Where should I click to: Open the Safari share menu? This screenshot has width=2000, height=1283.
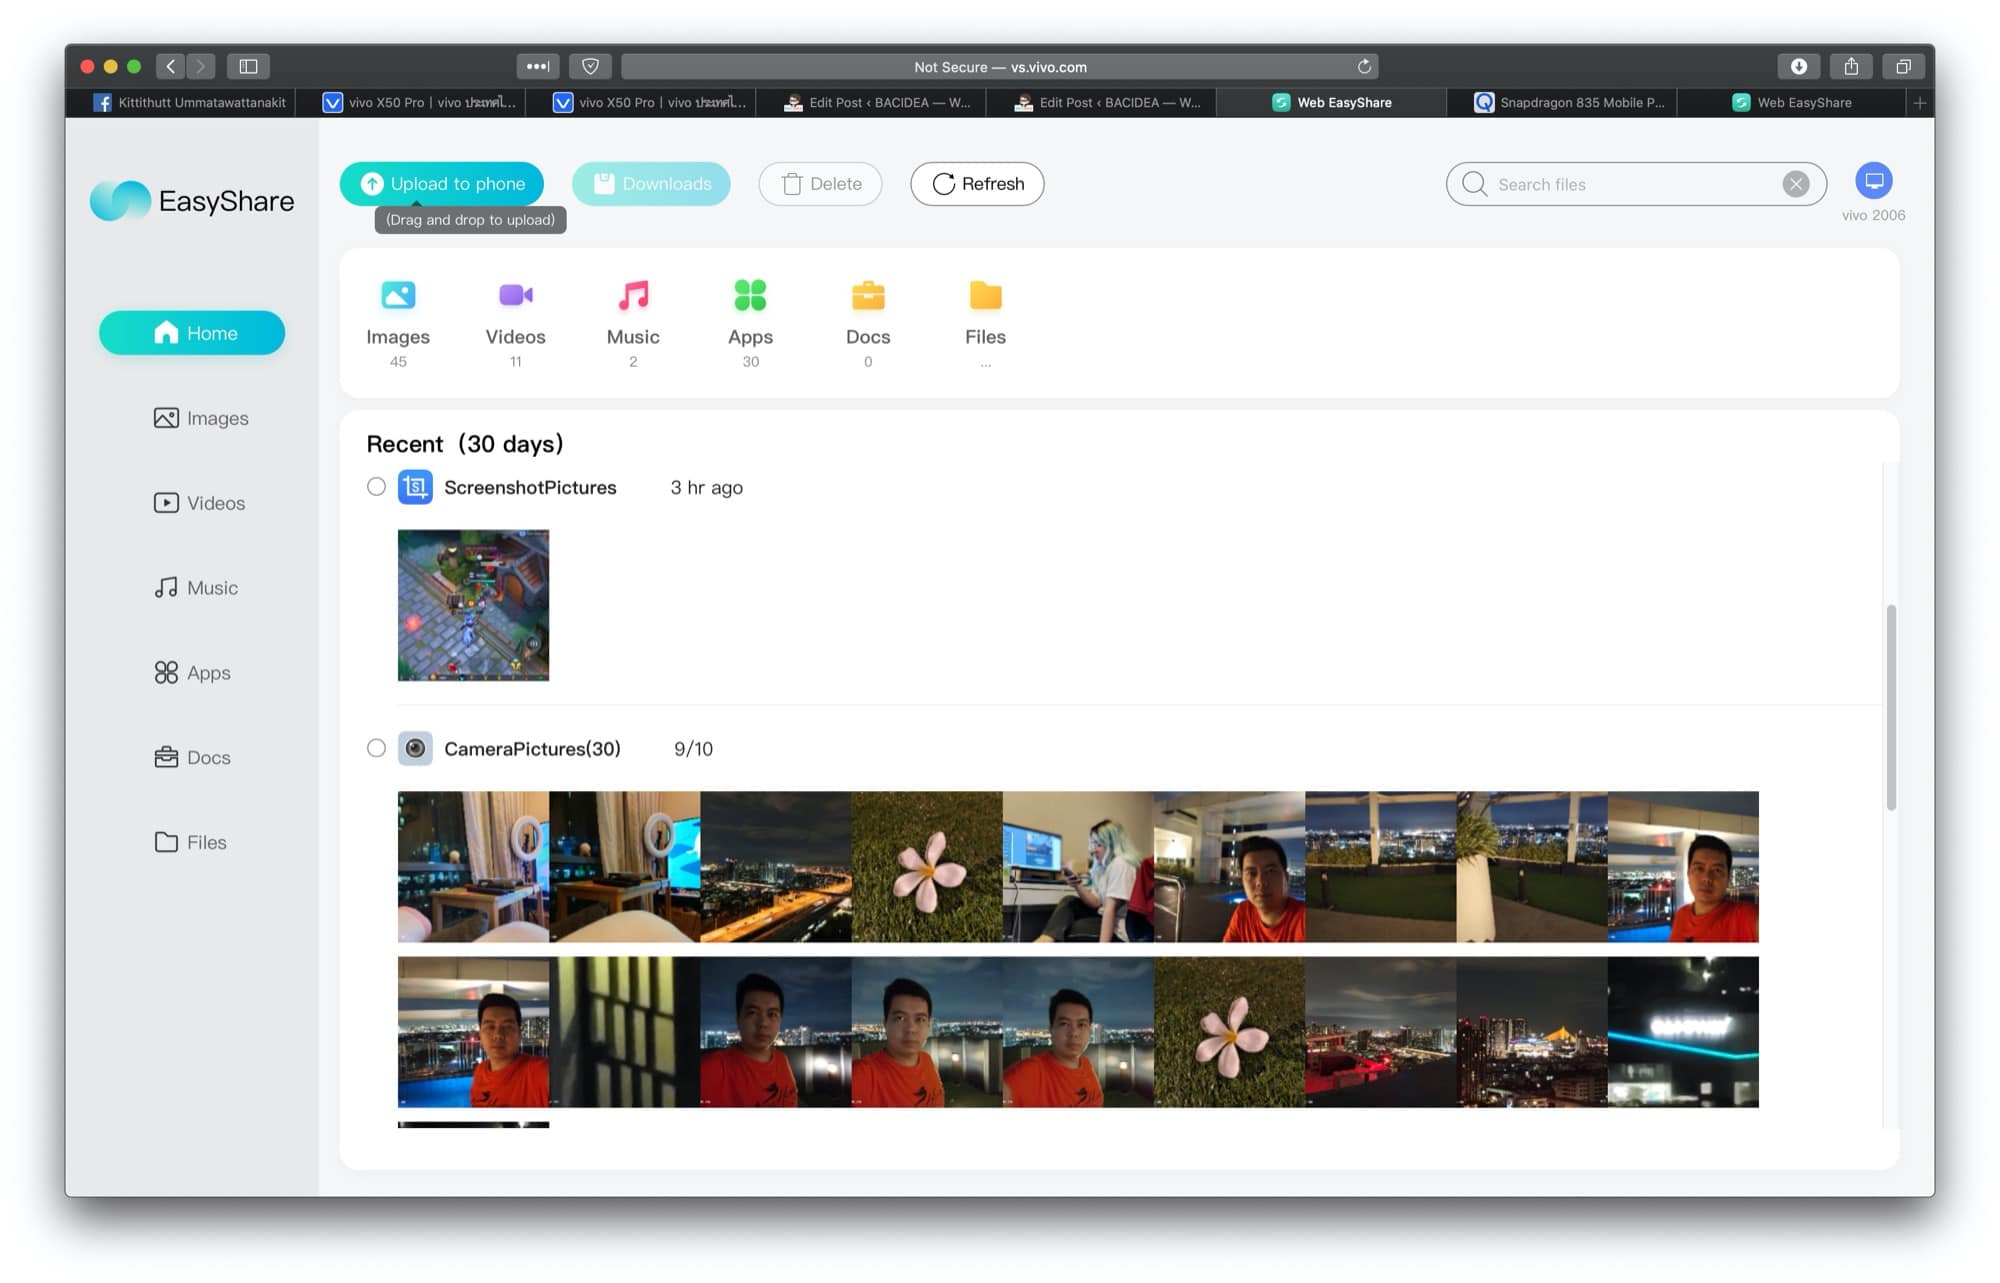pos(1851,66)
